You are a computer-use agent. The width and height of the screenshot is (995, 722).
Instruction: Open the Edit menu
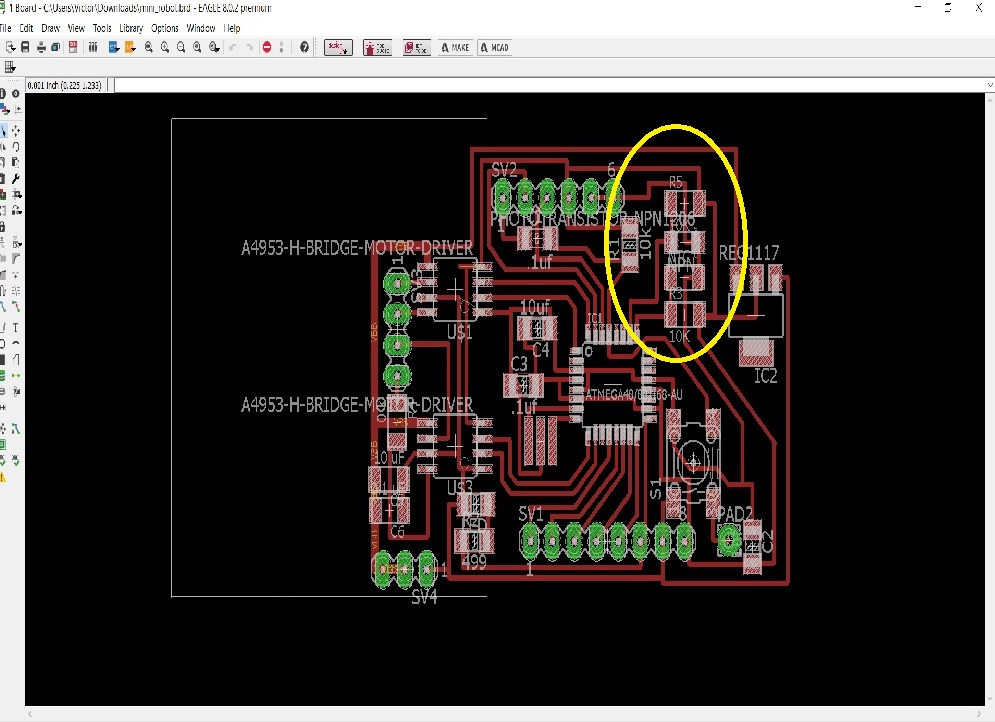tap(26, 28)
